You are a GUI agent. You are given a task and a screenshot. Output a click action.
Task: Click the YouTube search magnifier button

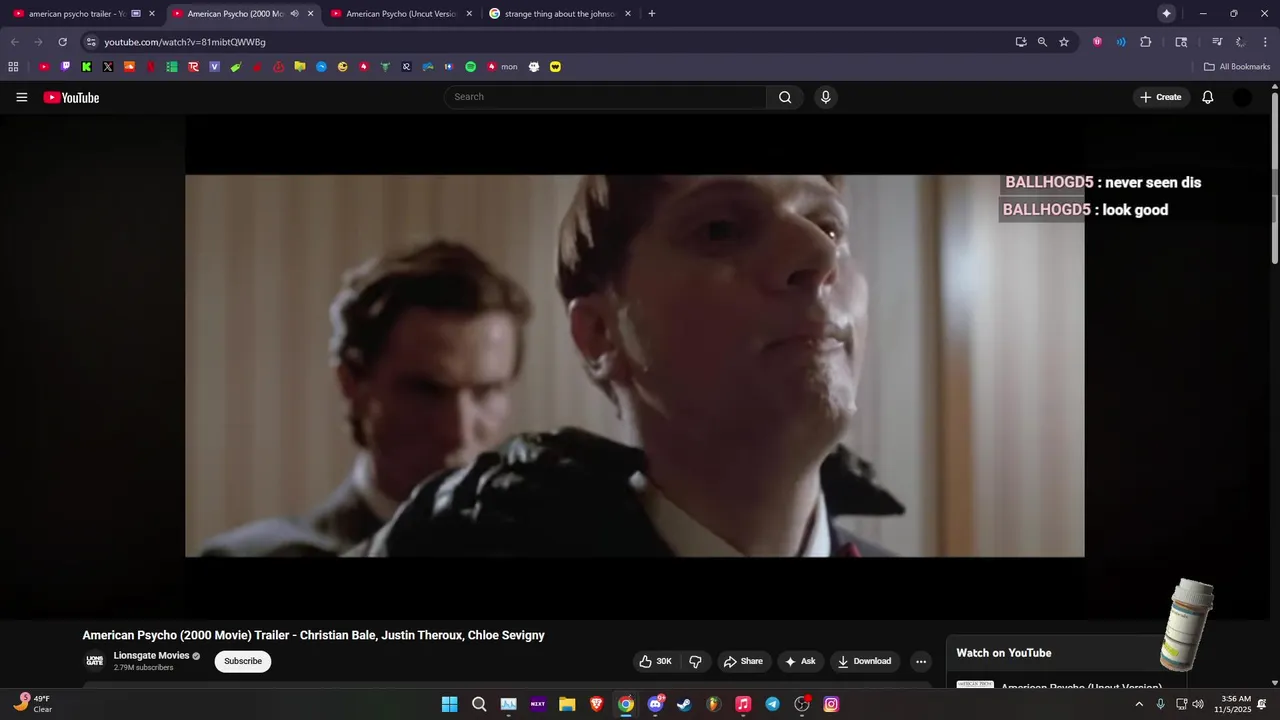click(785, 97)
